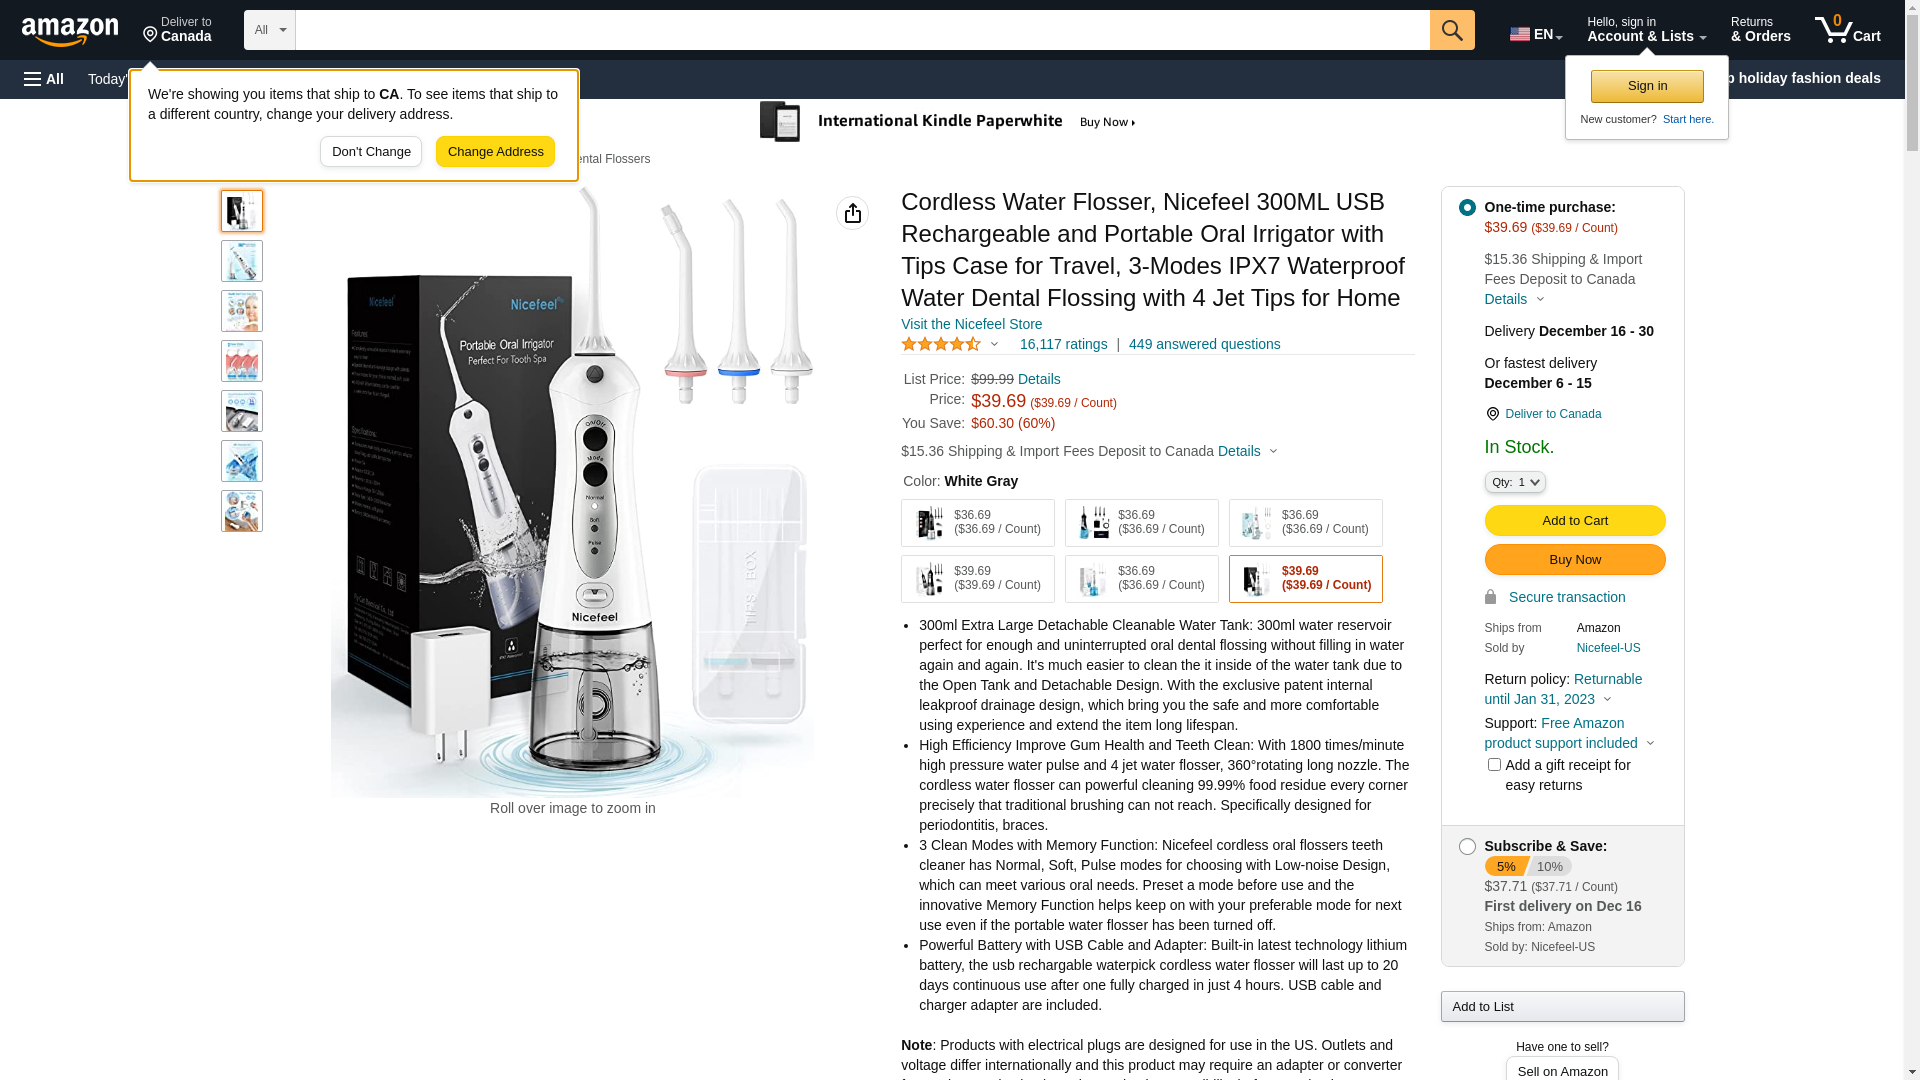The image size is (1920, 1080).
Task: Open the Visit the Nicefeel Store link
Action: pyautogui.click(x=971, y=324)
